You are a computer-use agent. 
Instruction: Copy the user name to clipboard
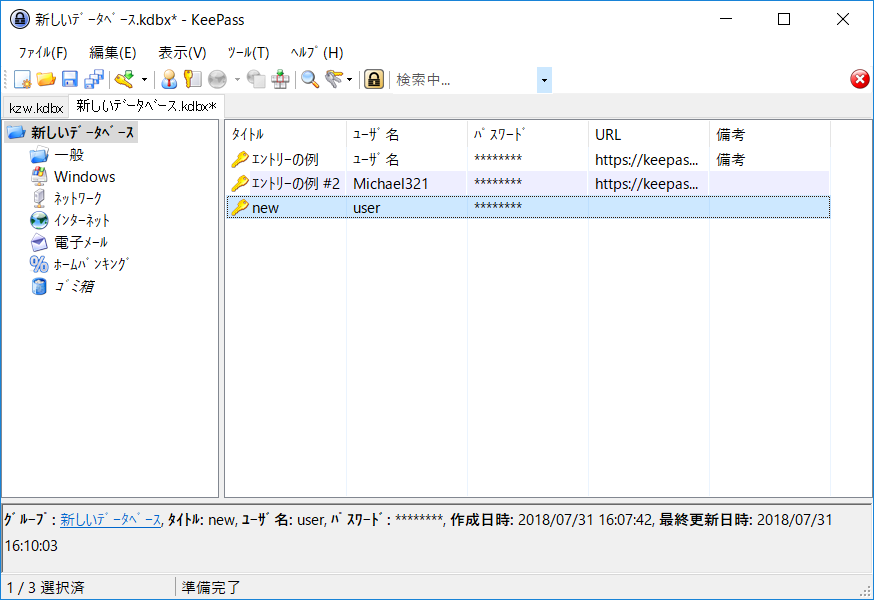[171, 79]
